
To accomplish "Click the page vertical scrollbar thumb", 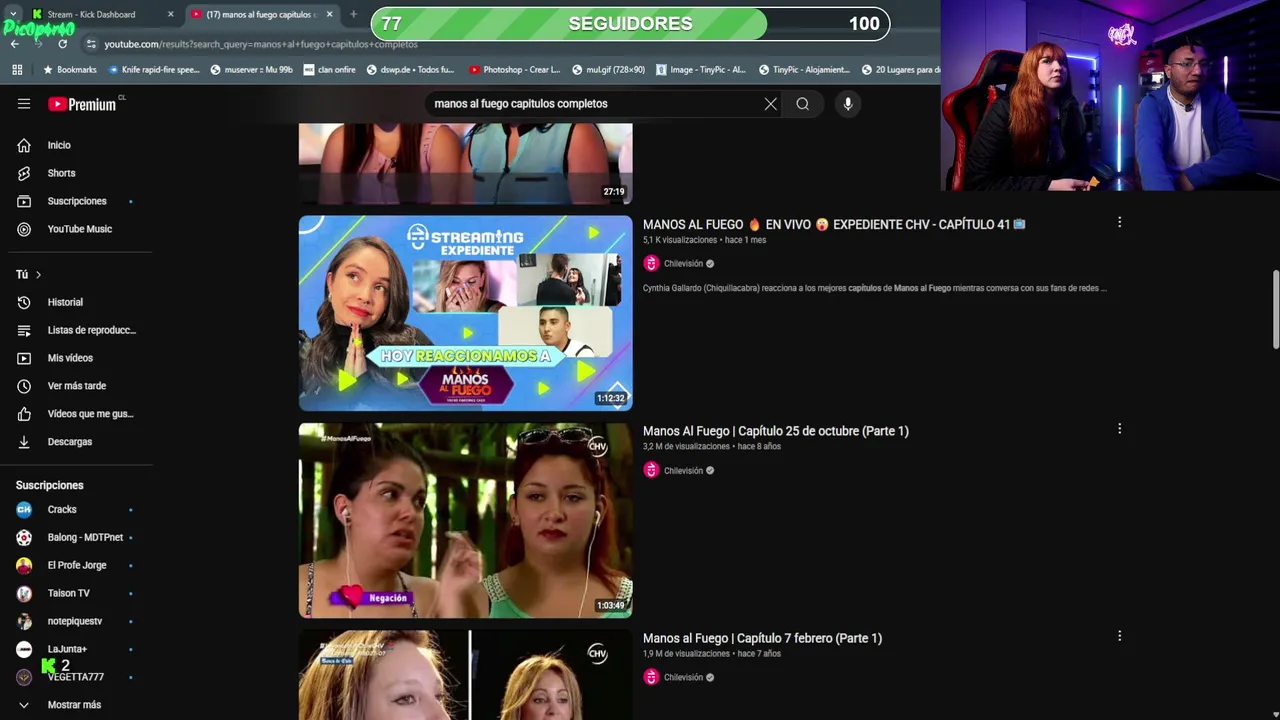I will coord(1275,310).
